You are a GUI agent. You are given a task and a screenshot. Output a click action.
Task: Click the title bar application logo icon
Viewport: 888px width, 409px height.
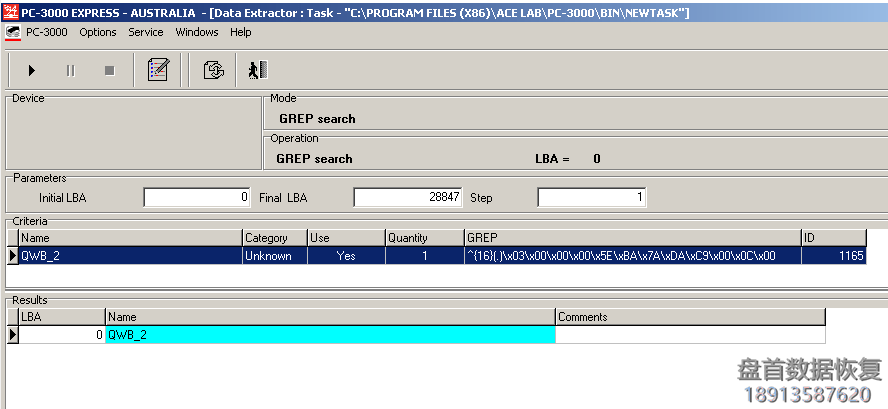tap(11, 10)
